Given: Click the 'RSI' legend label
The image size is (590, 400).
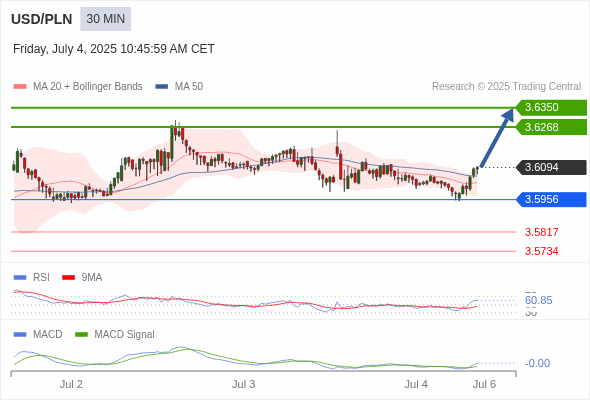Looking at the screenshot, I should (x=41, y=278).
